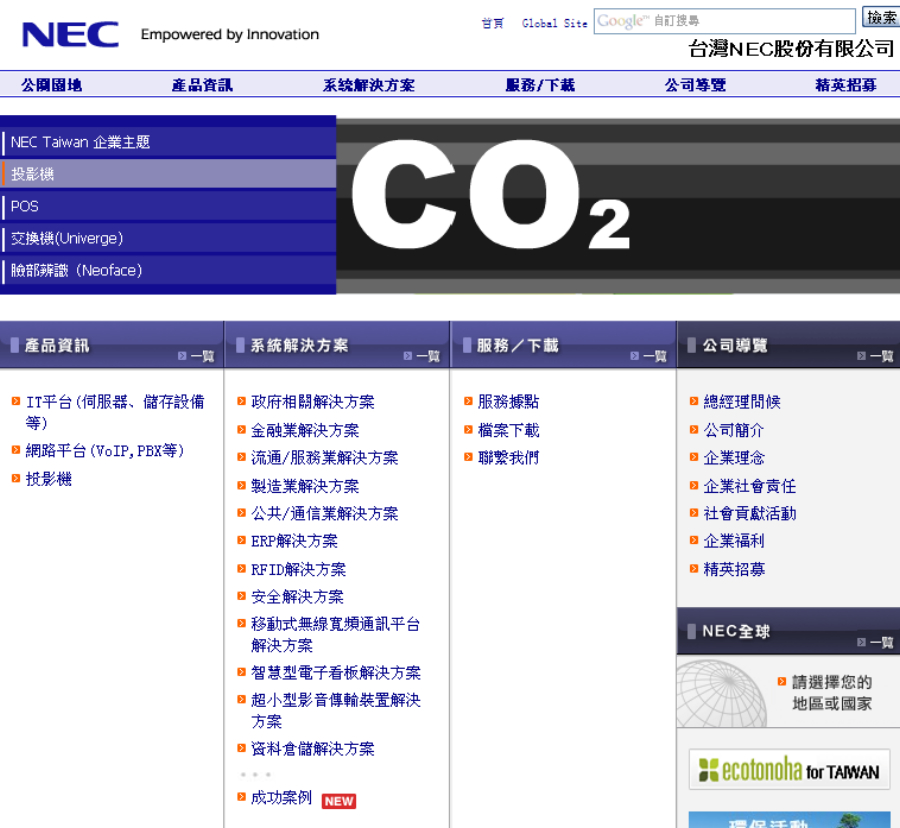This screenshot has width=900, height=828.
Task: Open 總經理問候 link
Action: point(742,402)
